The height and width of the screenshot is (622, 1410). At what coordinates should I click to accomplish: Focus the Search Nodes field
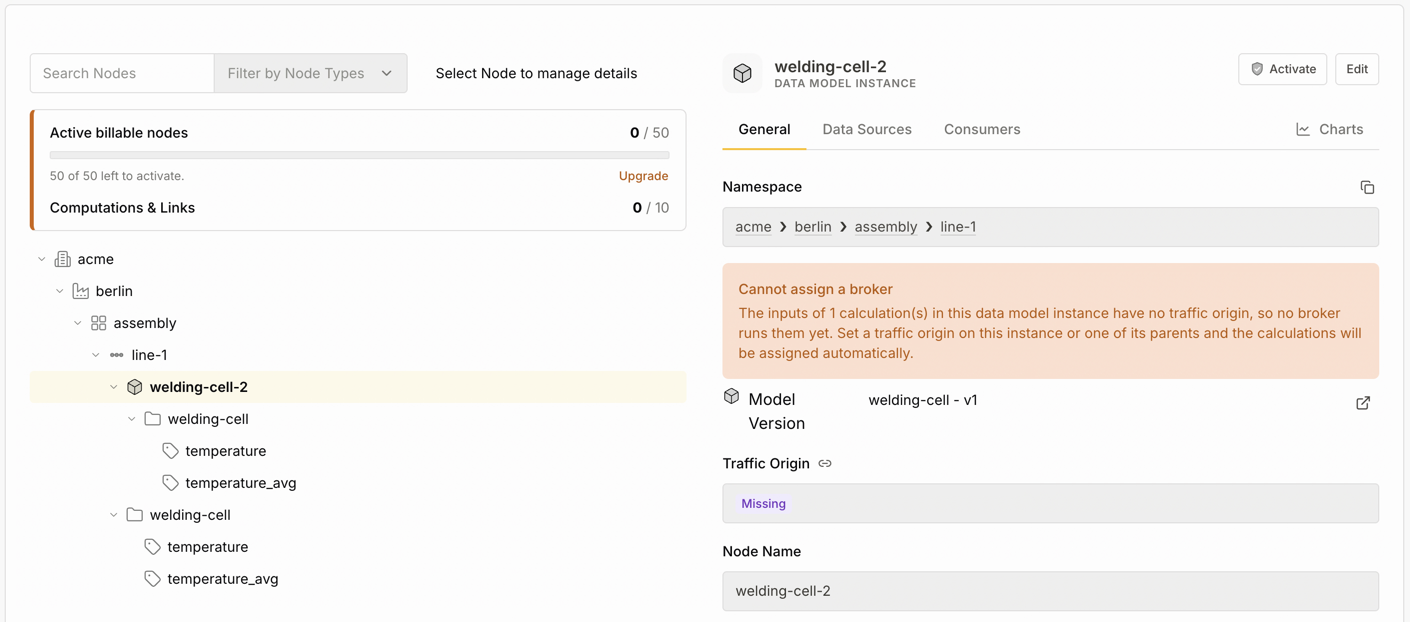coord(122,73)
